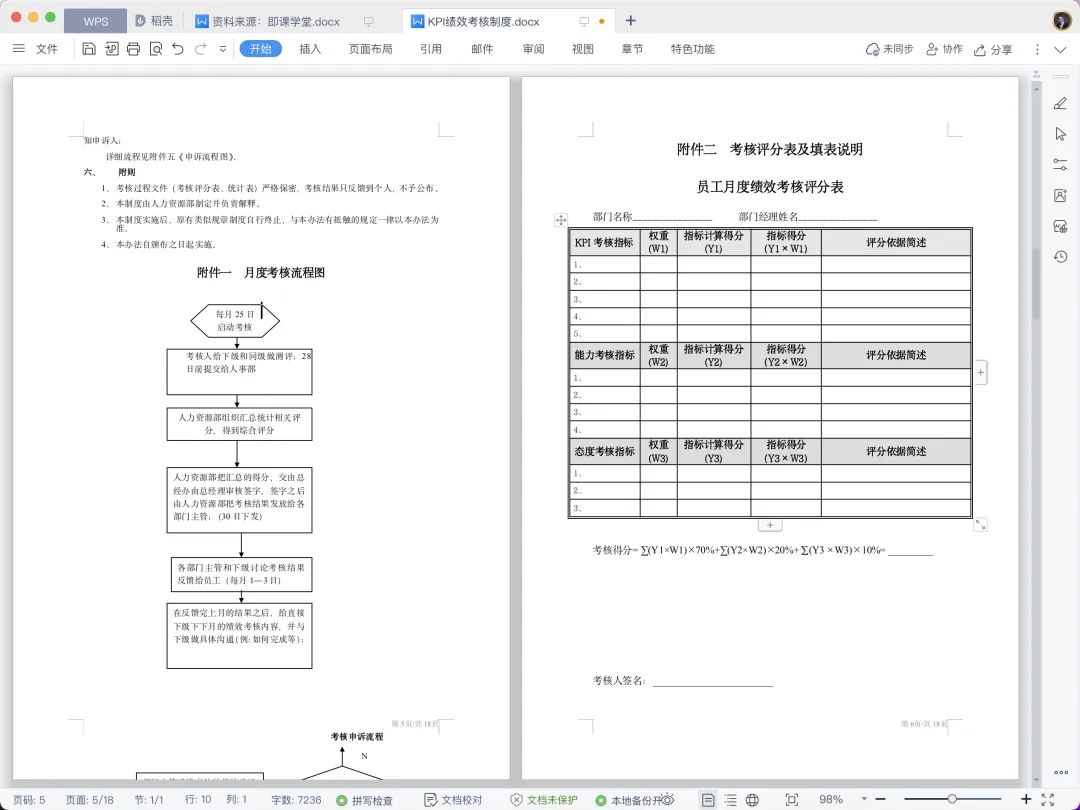Click the table resize handle at bottom-right corner

(x=980, y=525)
